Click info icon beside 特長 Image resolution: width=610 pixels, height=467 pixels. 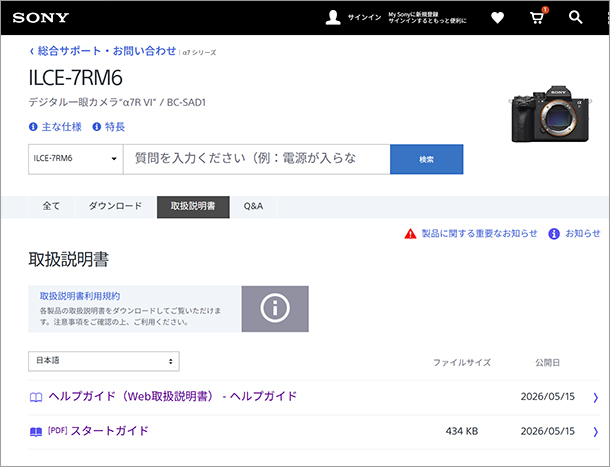(96, 127)
